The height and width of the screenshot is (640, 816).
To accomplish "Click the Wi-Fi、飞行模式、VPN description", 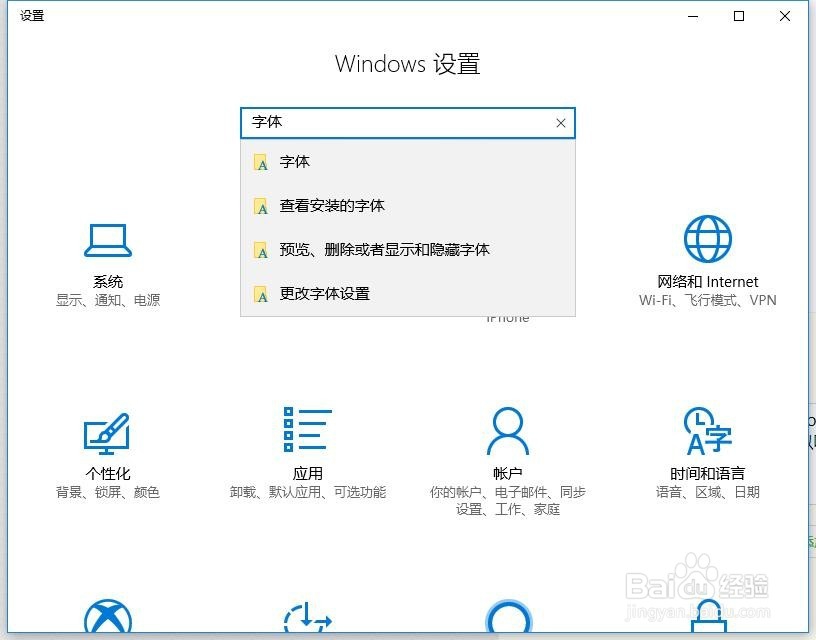I will (x=707, y=300).
